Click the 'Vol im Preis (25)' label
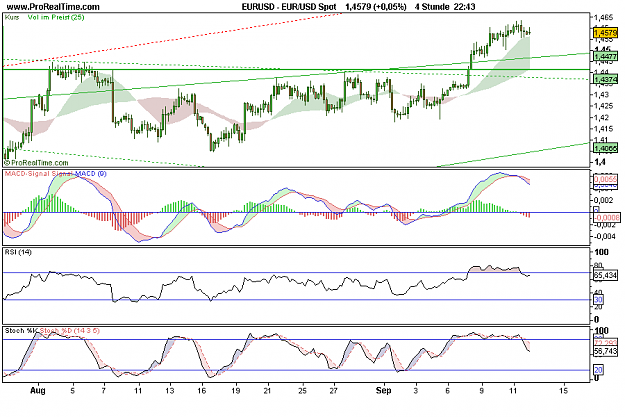The height and width of the screenshot is (417, 625). 56,17
